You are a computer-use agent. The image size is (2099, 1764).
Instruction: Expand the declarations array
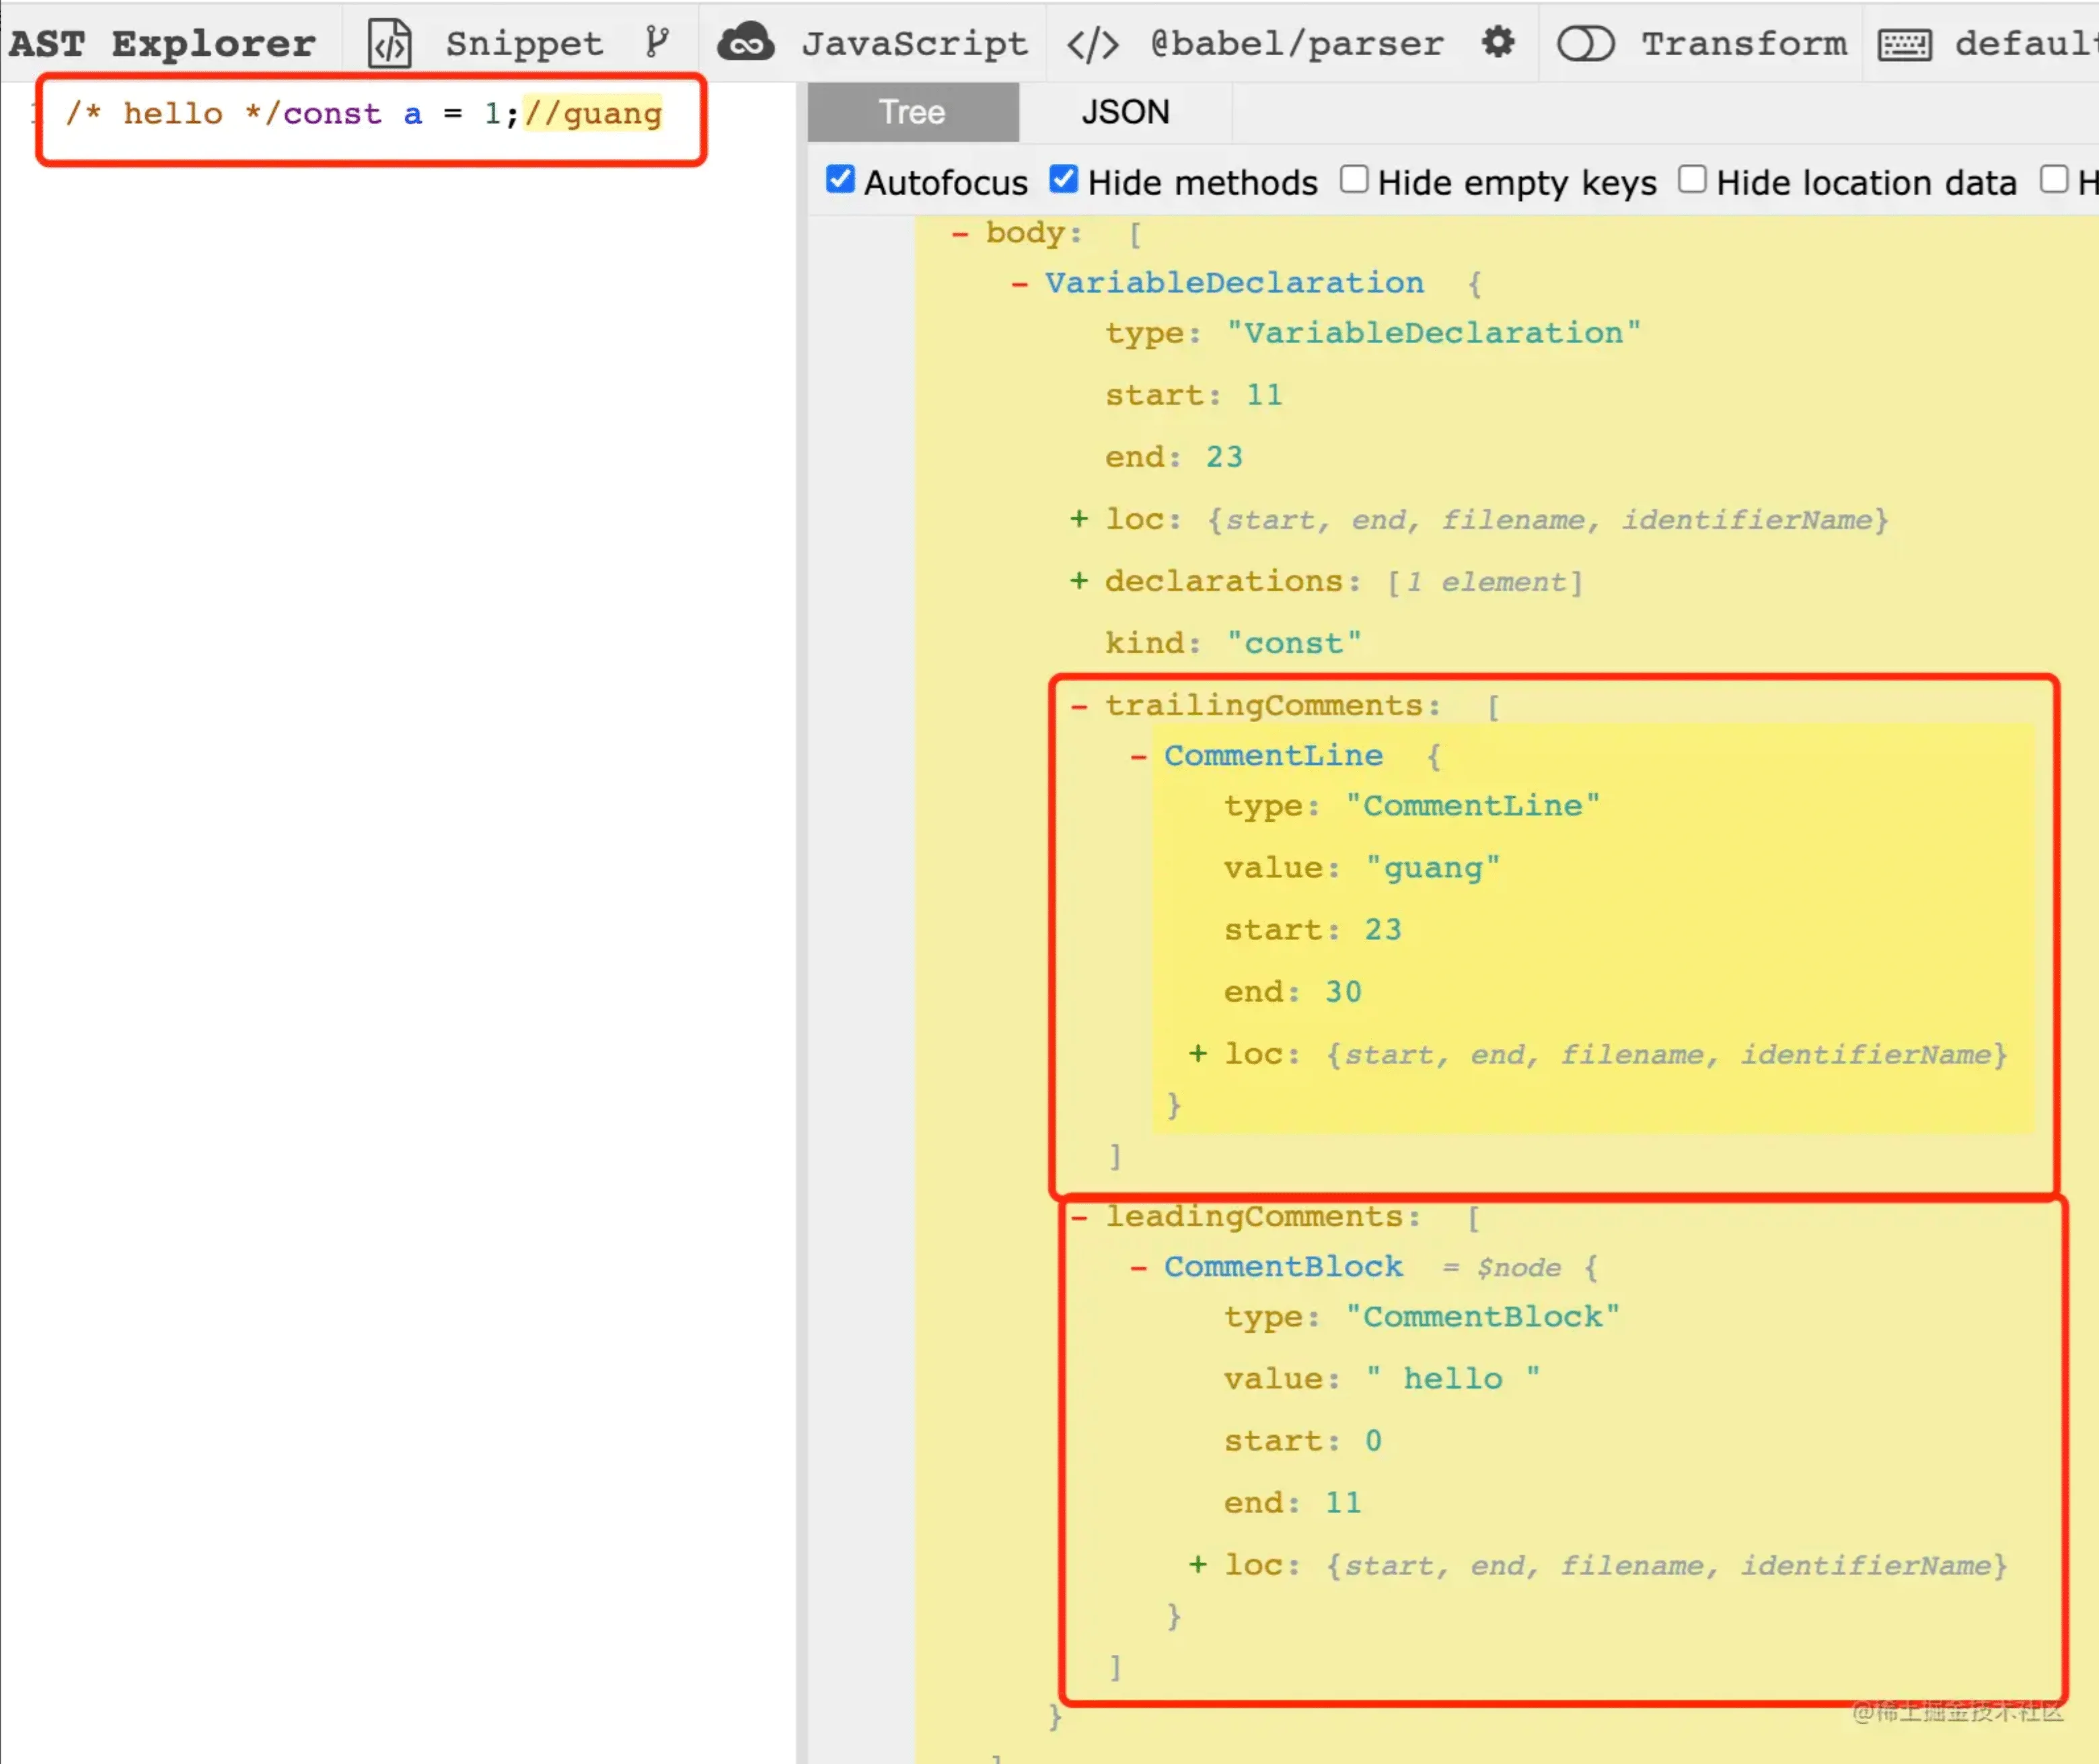[x=1079, y=581]
